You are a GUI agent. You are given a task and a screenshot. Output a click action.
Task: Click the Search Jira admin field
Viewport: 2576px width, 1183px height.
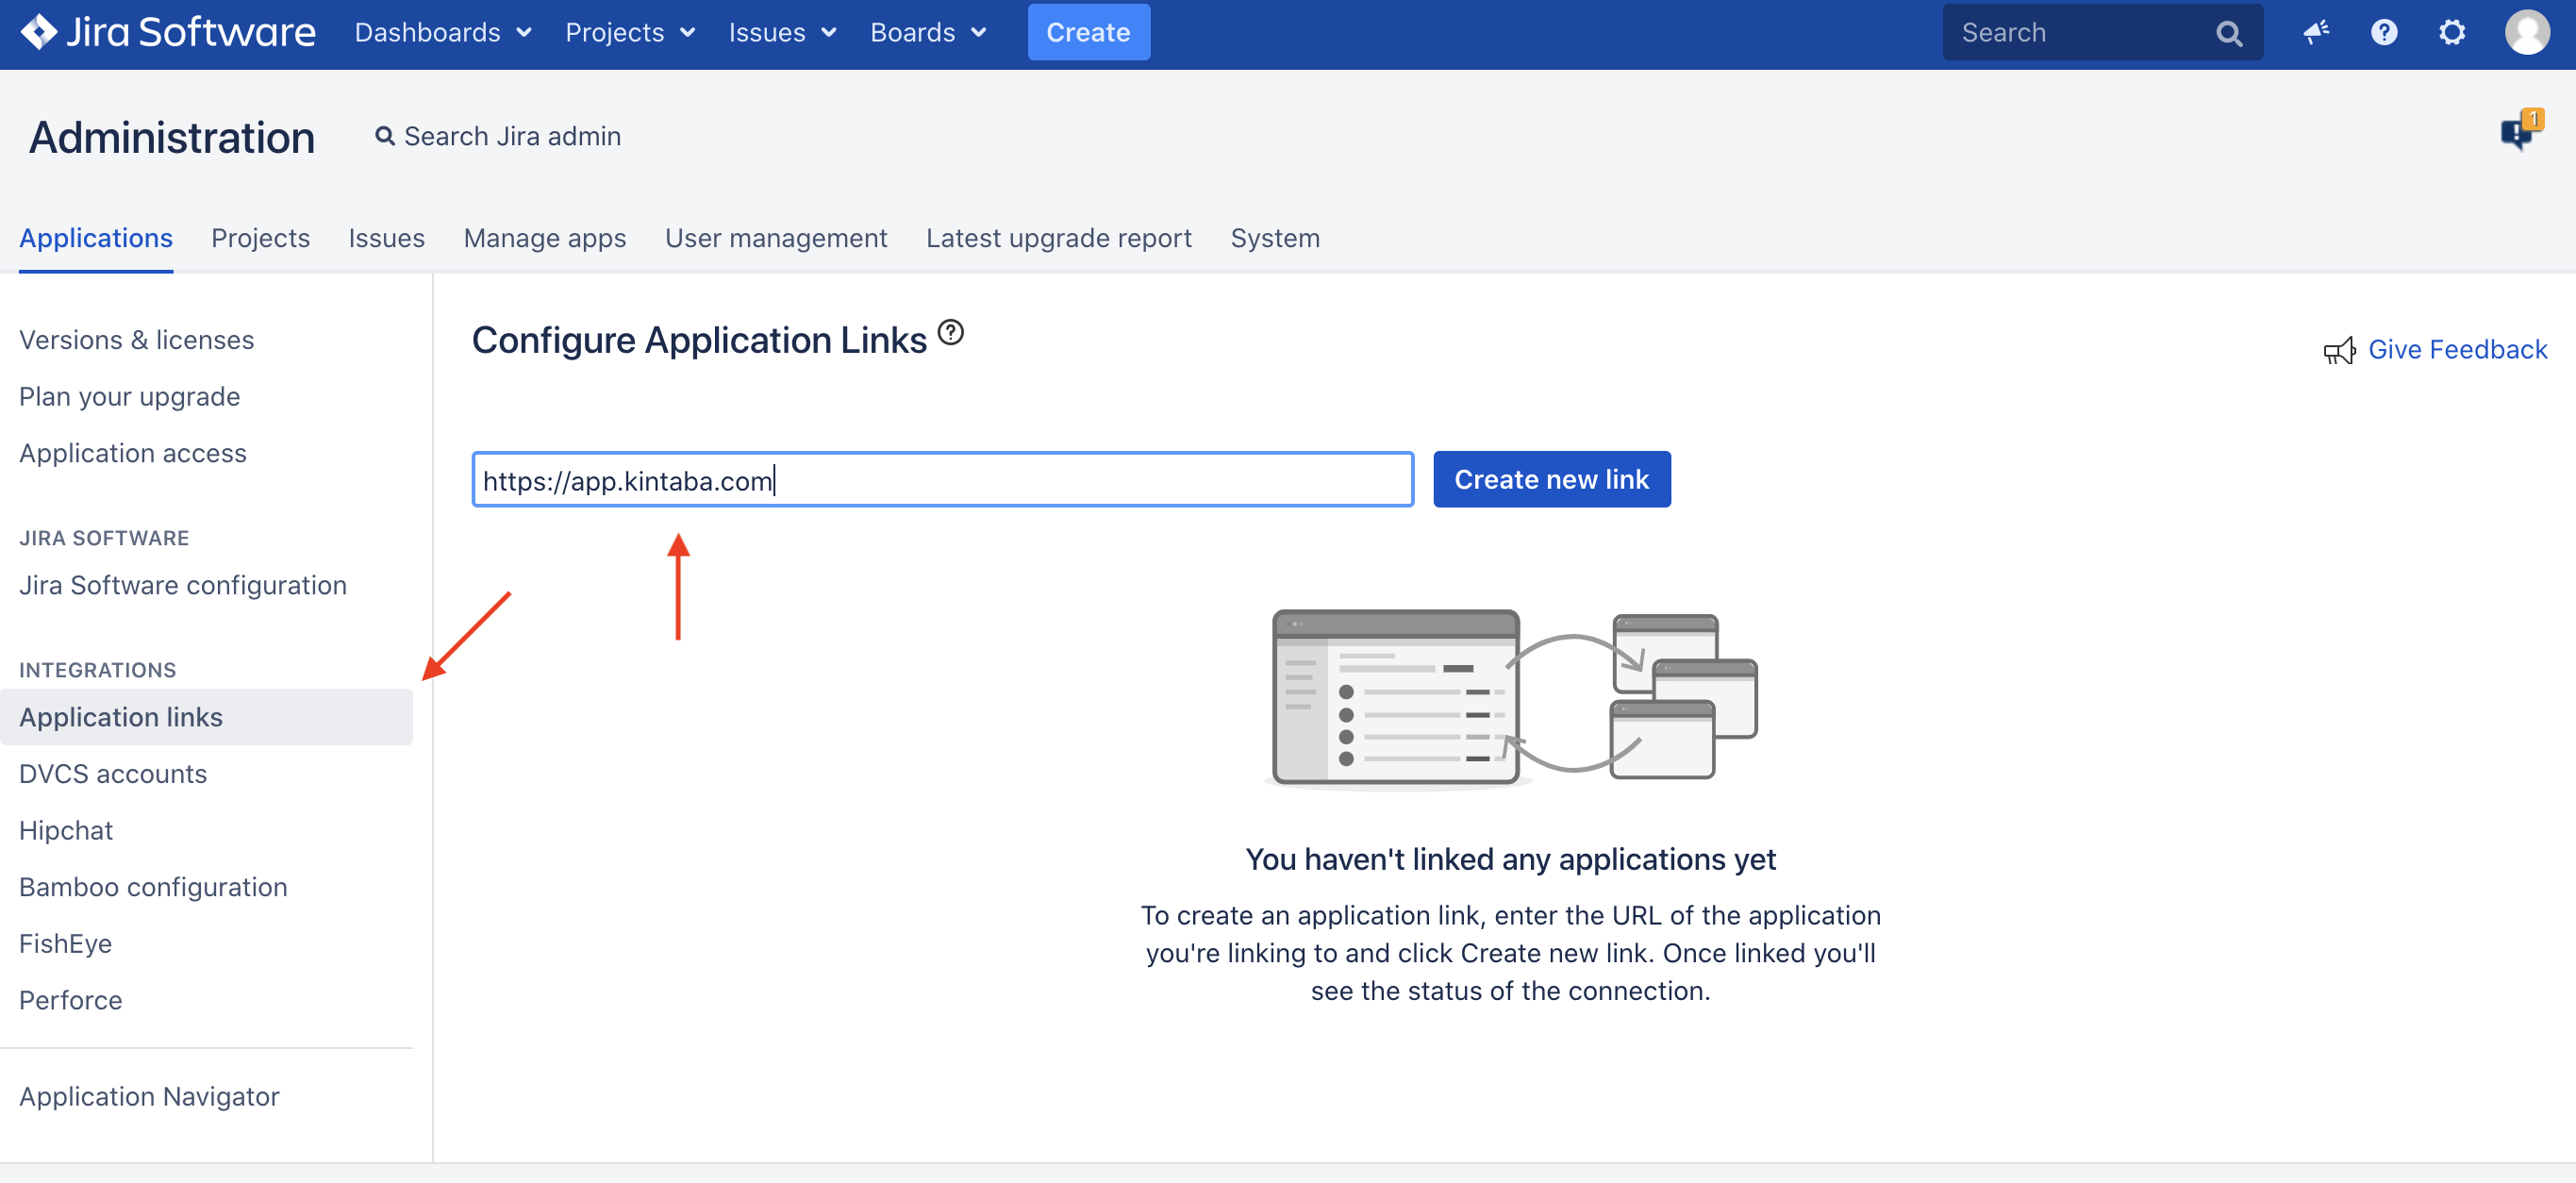[511, 136]
